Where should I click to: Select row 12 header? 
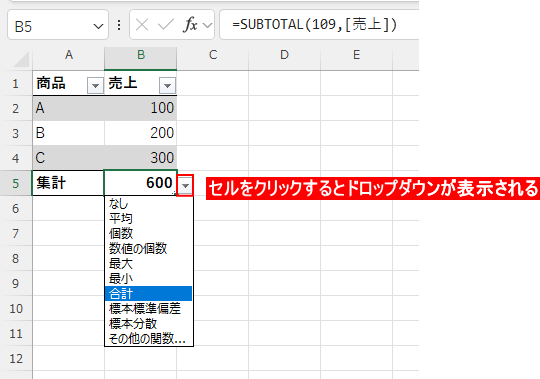click(16, 358)
